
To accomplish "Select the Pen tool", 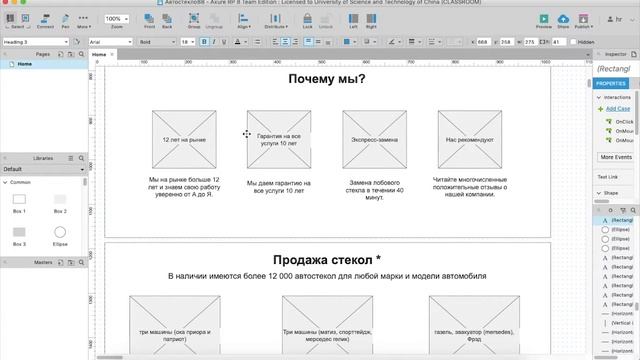I will pos(65,21).
